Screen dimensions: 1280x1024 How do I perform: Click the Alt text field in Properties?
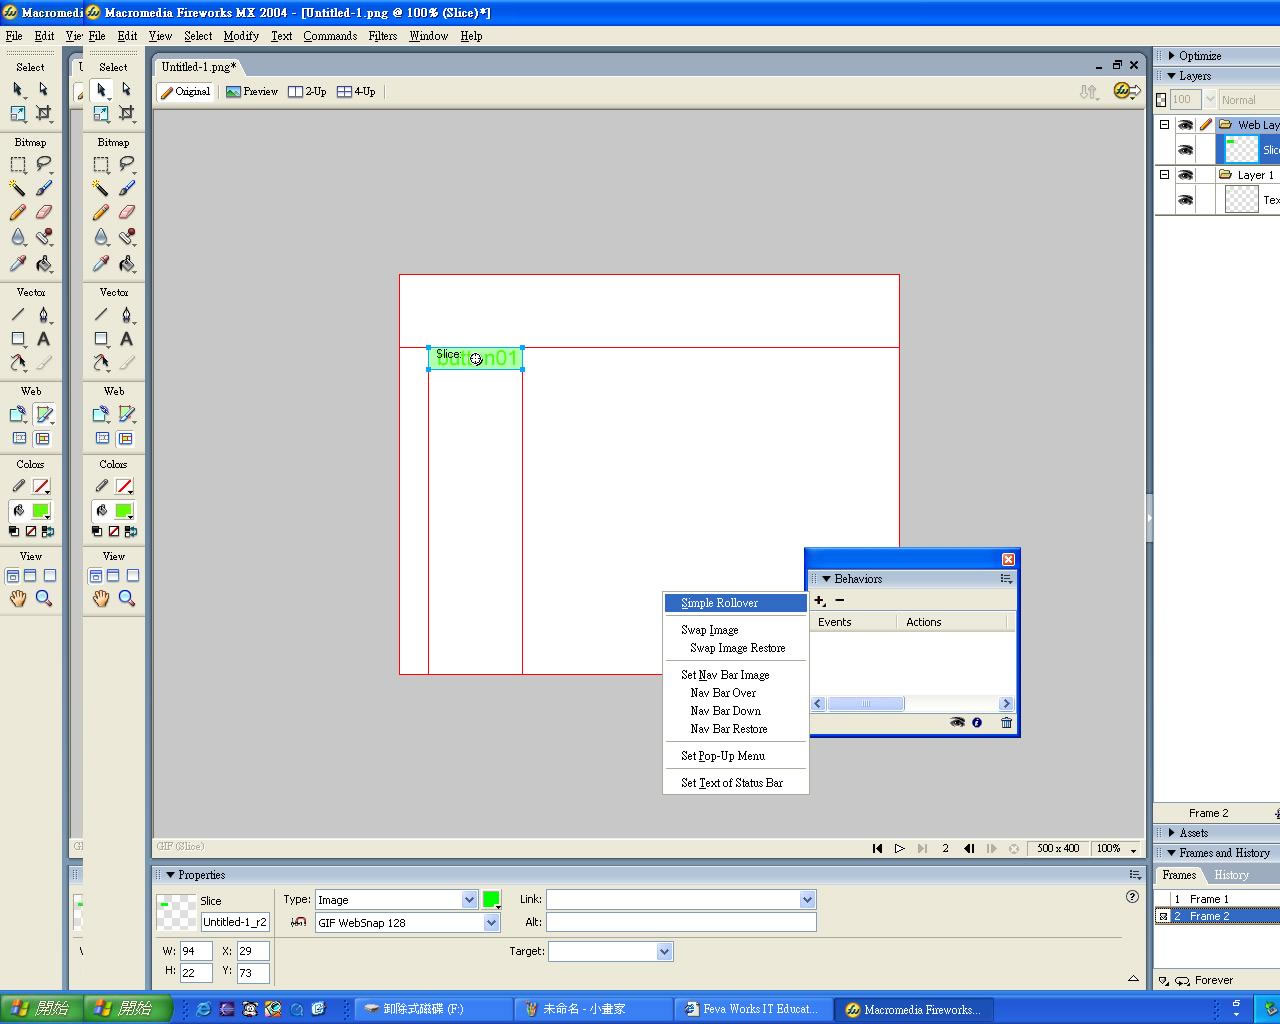(x=681, y=923)
